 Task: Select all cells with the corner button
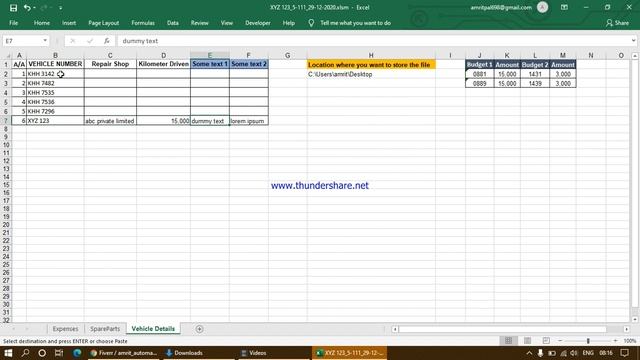(7, 55)
